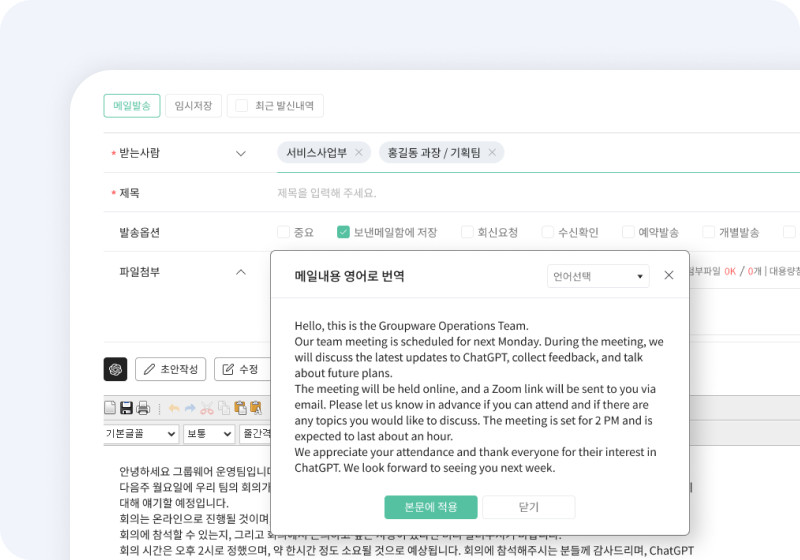
Task: Click the 수정 edit button
Action: pos(241,369)
